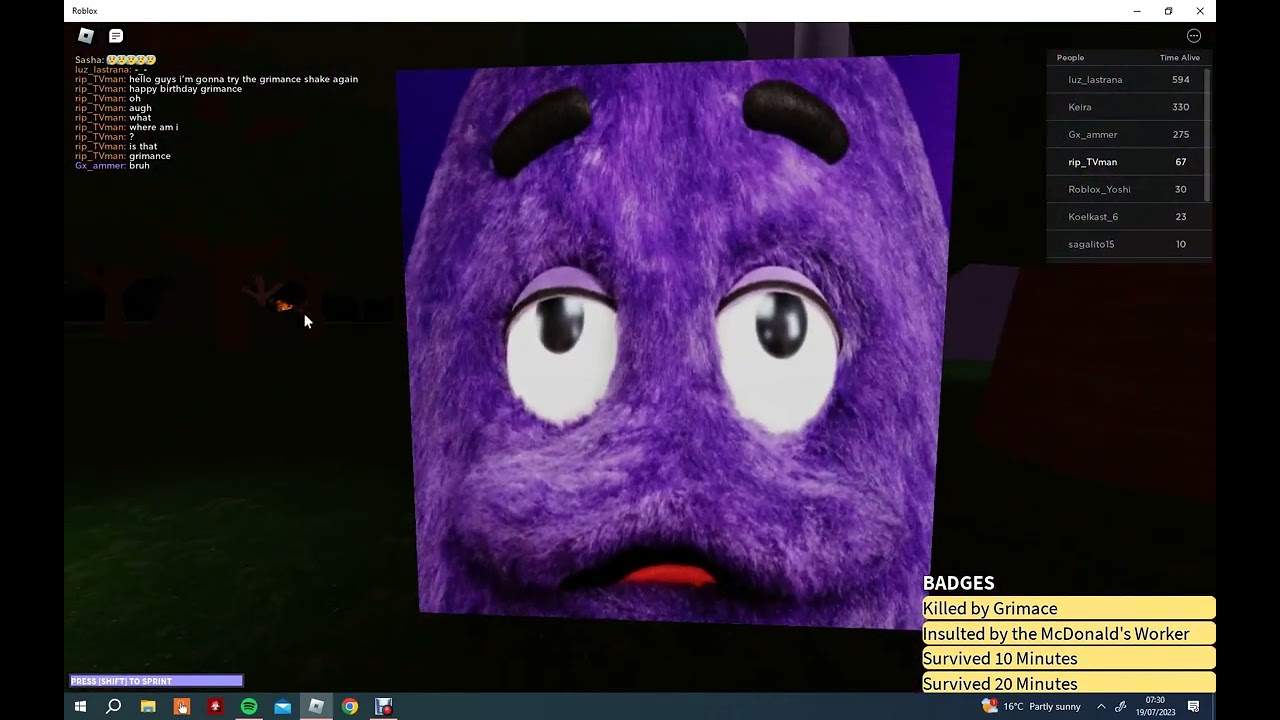The height and width of the screenshot is (720, 1280).
Task: Click the Survived 10 Minutes badge
Action: coord(1069,658)
